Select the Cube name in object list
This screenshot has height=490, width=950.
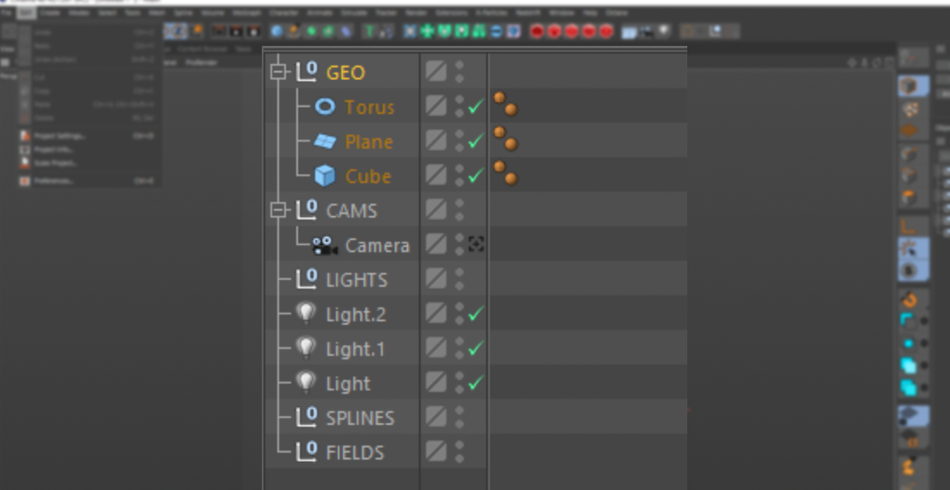[x=368, y=176]
